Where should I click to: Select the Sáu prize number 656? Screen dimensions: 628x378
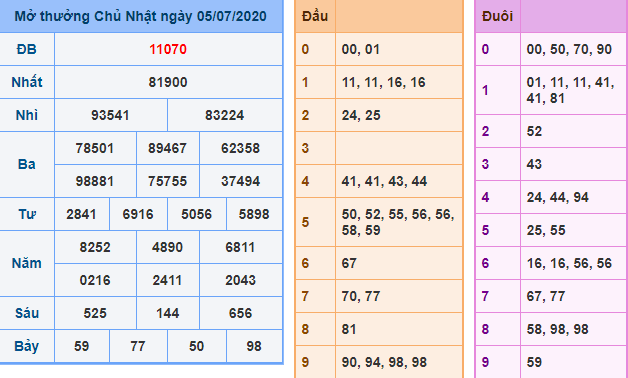pos(240,313)
